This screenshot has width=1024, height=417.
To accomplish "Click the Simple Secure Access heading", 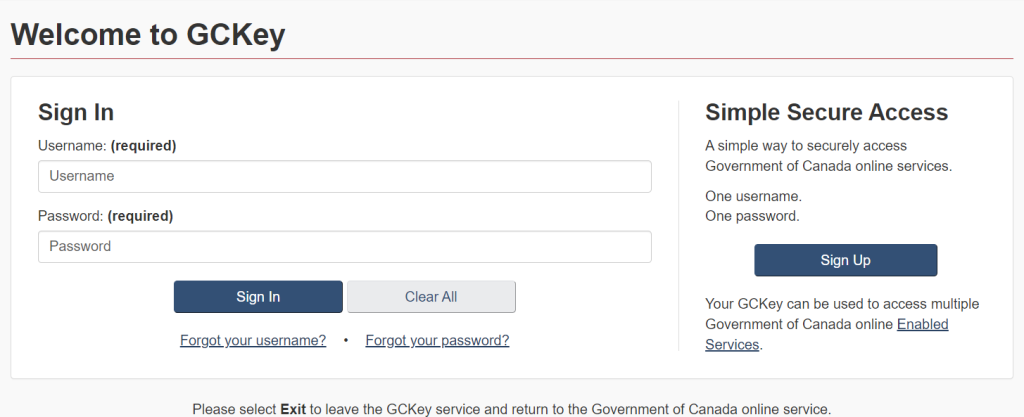I will (826, 112).
